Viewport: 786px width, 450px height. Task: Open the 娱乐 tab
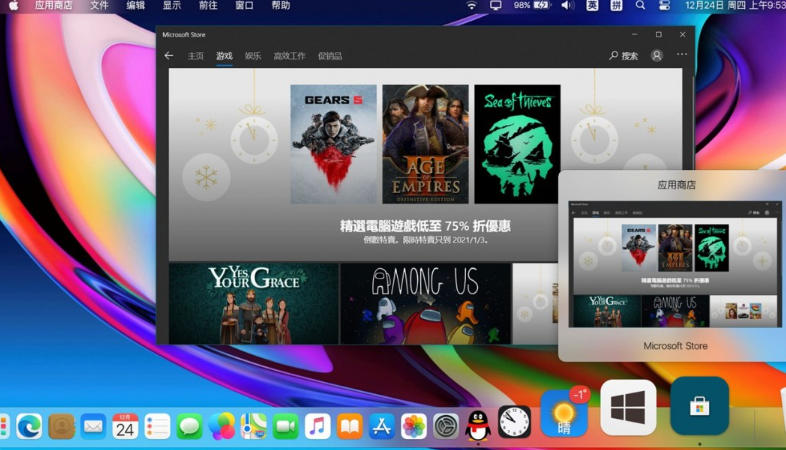click(253, 56)
